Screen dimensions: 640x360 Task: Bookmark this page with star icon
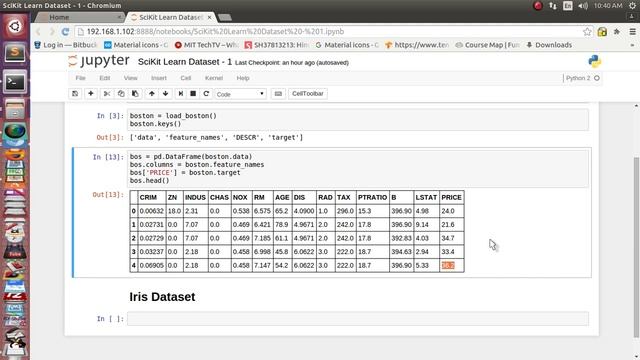coord(587,31)
